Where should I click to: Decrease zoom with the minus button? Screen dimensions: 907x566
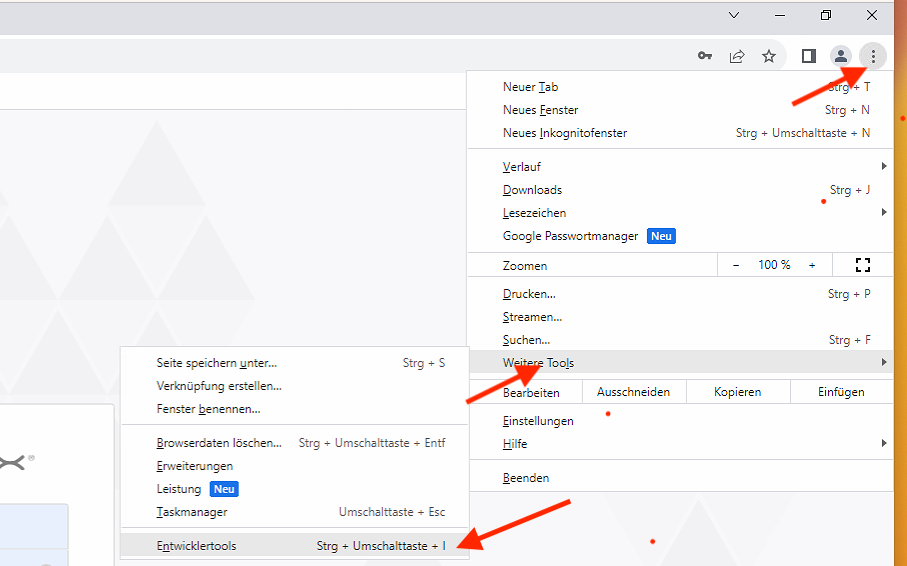(x=736, y=265)
